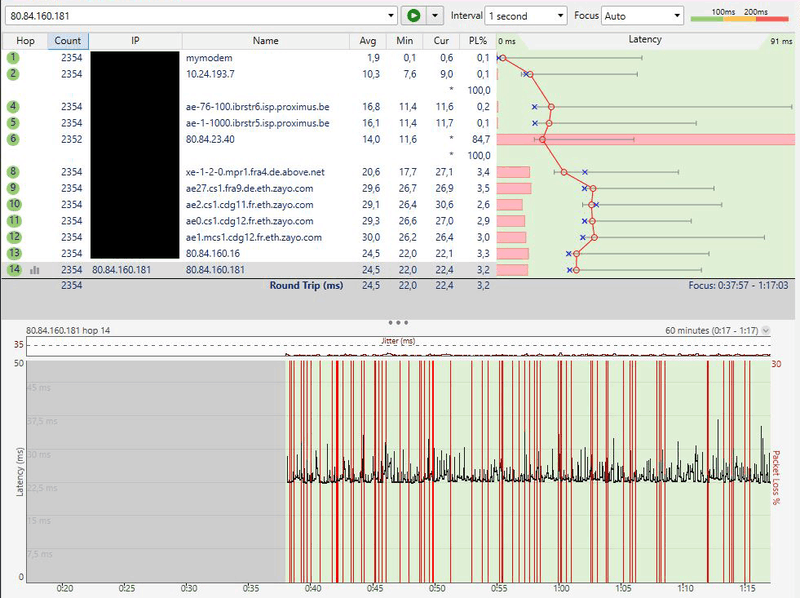
Task: Toggle timeline graph icon on hop 14
Action: click(34, 270)
